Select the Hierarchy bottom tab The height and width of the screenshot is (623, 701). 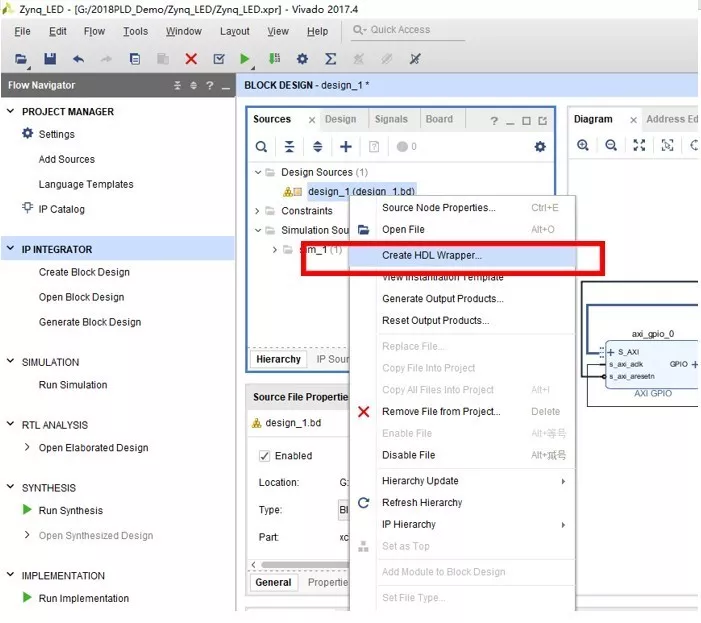point(278,359)
